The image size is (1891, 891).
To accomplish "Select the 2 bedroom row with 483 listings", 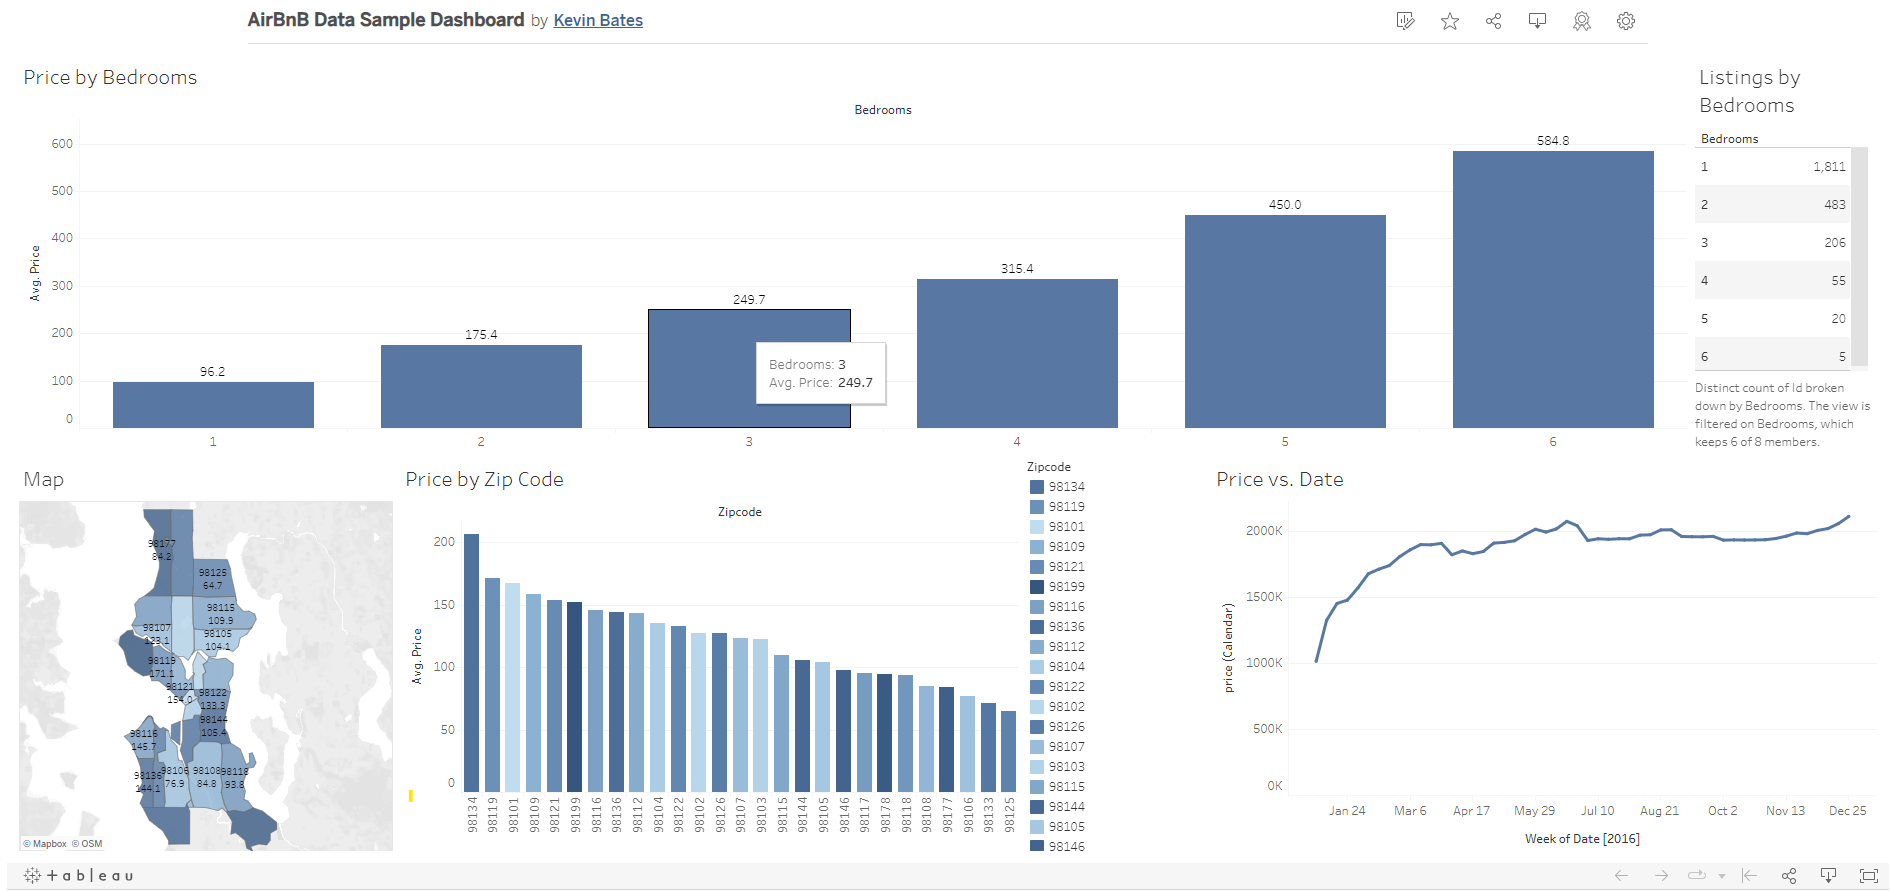I will 1773,205.
